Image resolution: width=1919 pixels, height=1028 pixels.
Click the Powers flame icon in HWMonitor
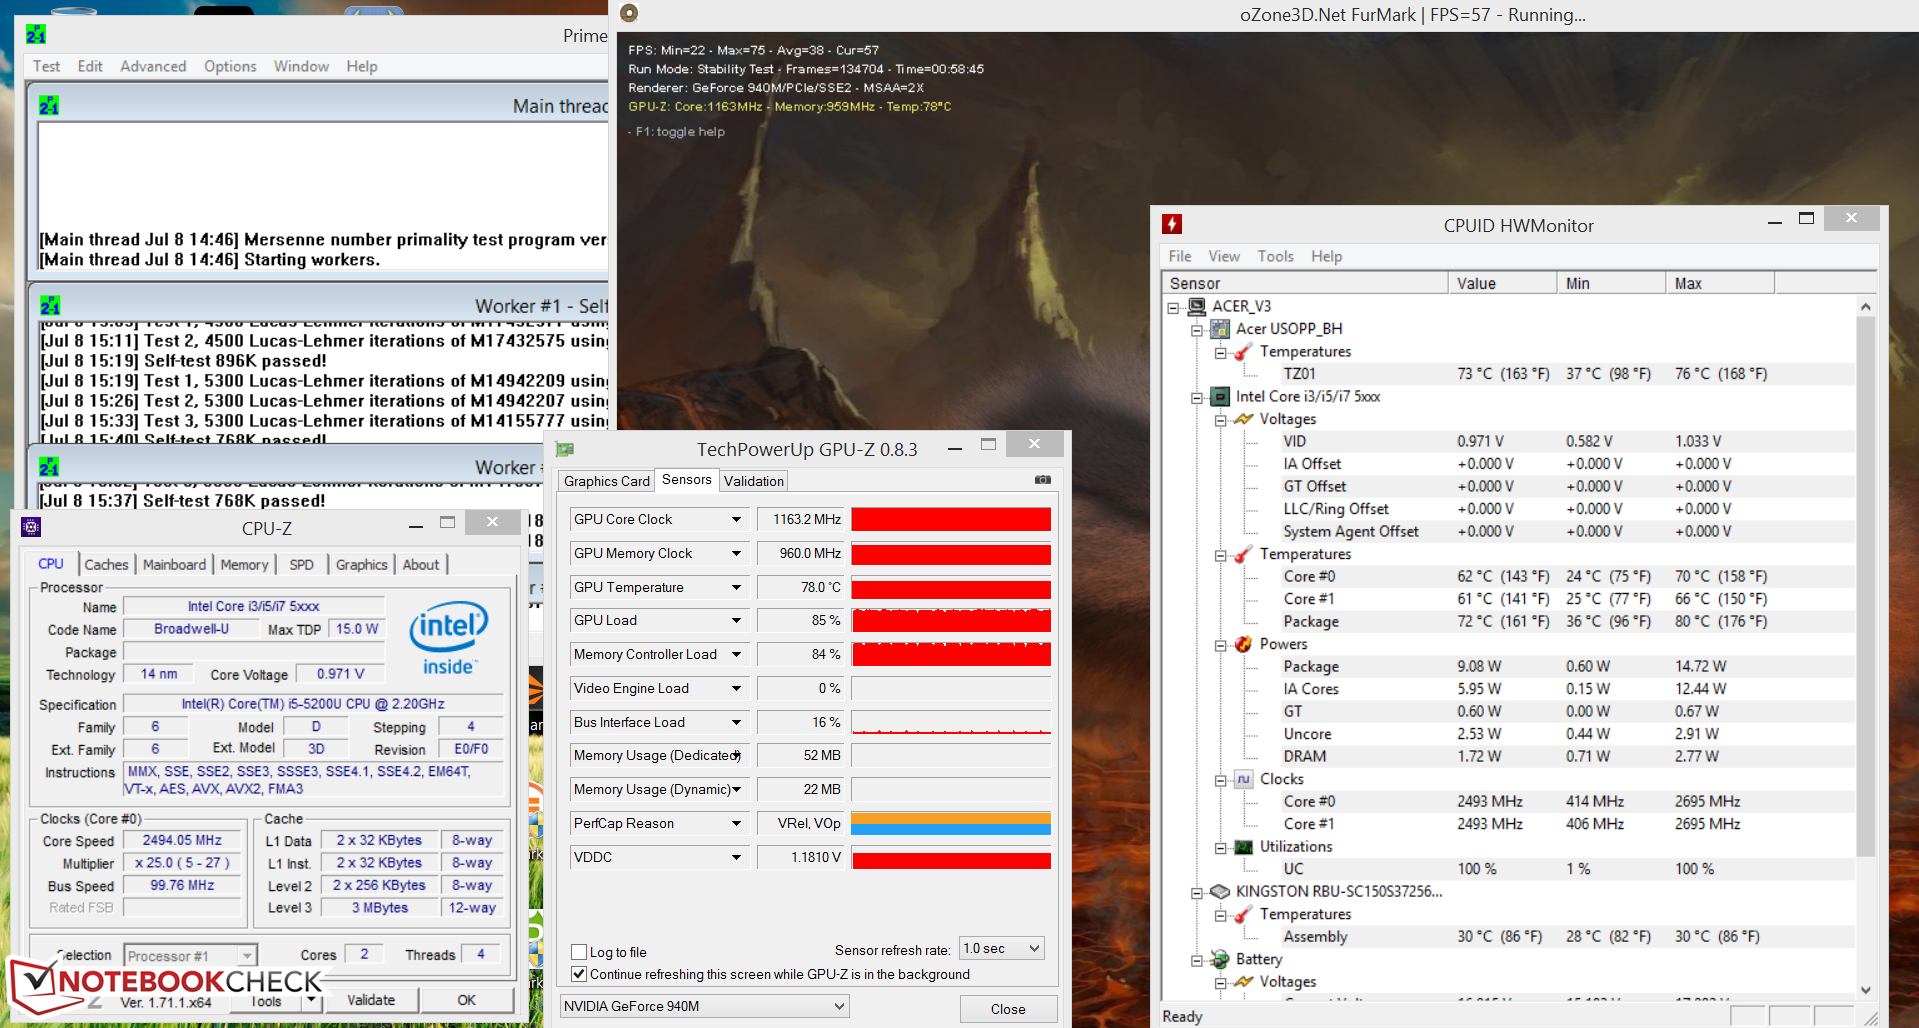[x=1244, y=644]
